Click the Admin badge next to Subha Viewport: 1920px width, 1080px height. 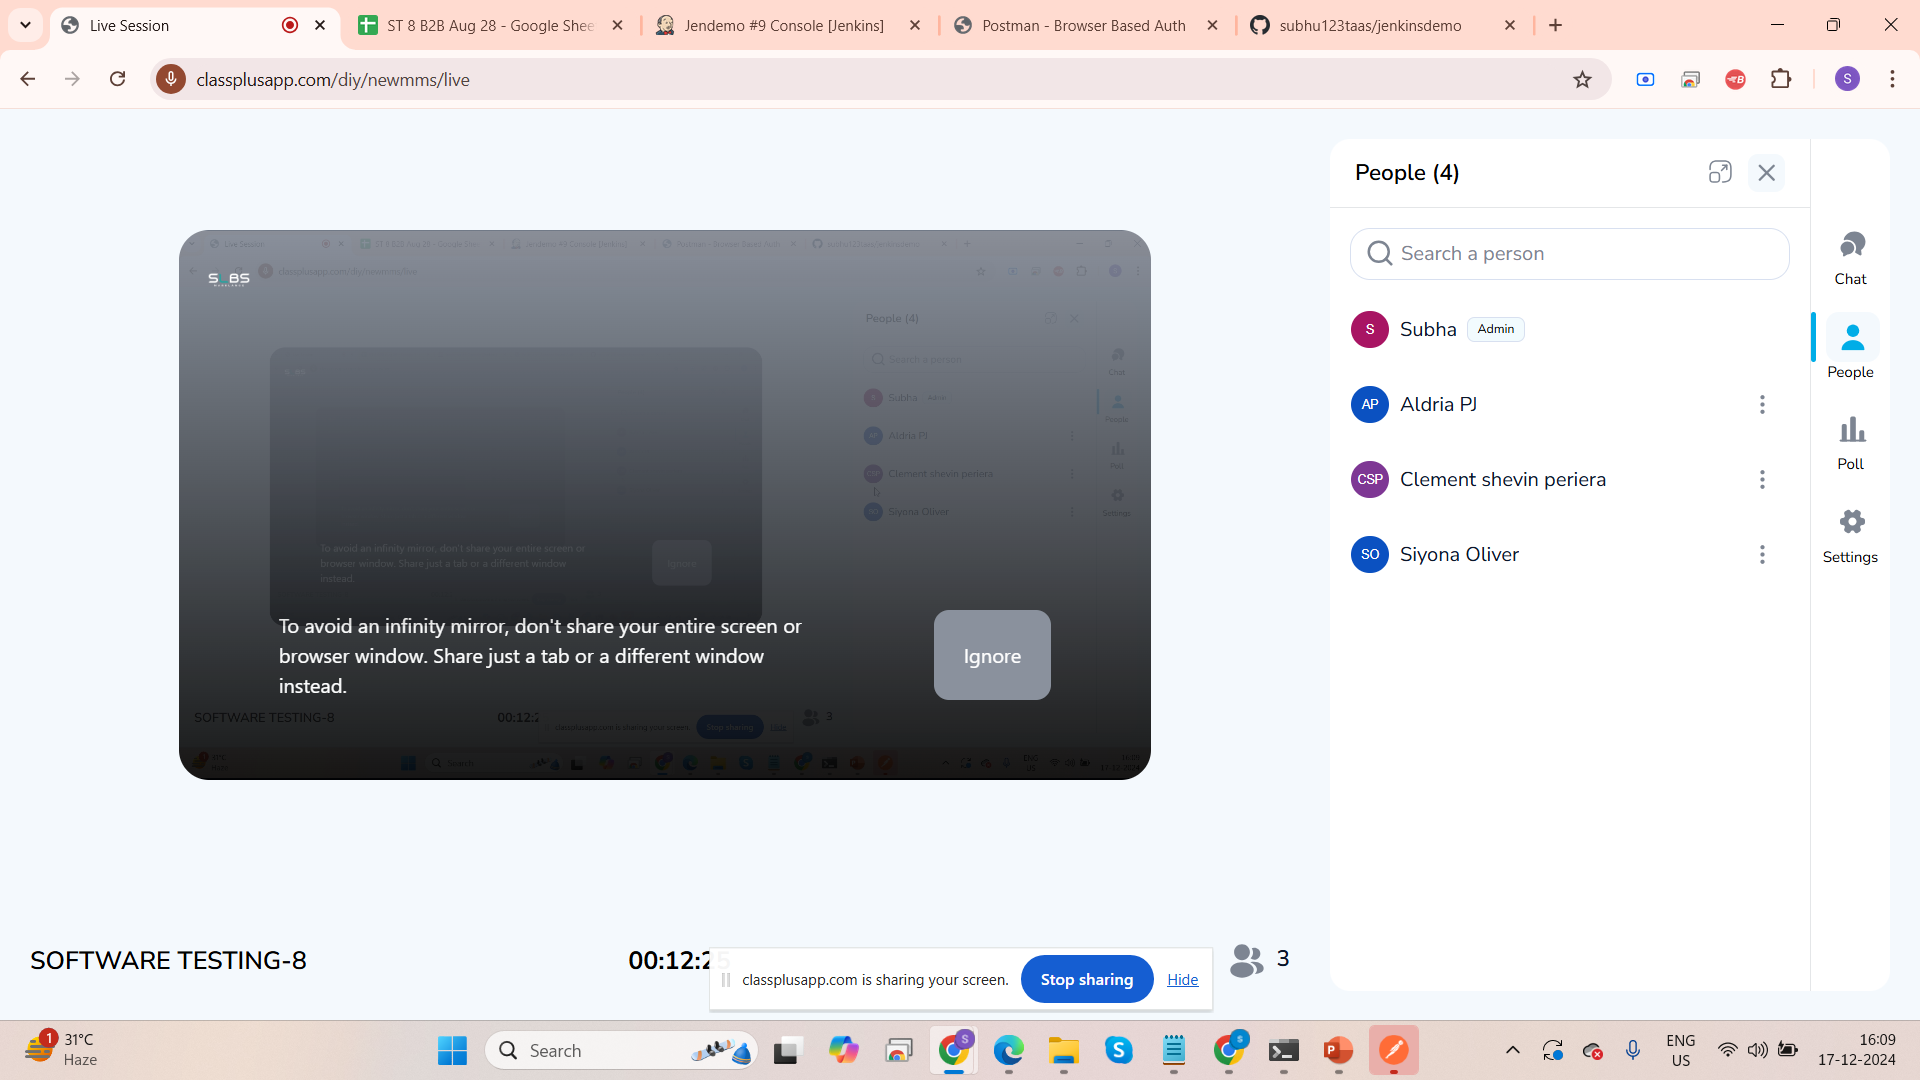(x=1495, y=329)
